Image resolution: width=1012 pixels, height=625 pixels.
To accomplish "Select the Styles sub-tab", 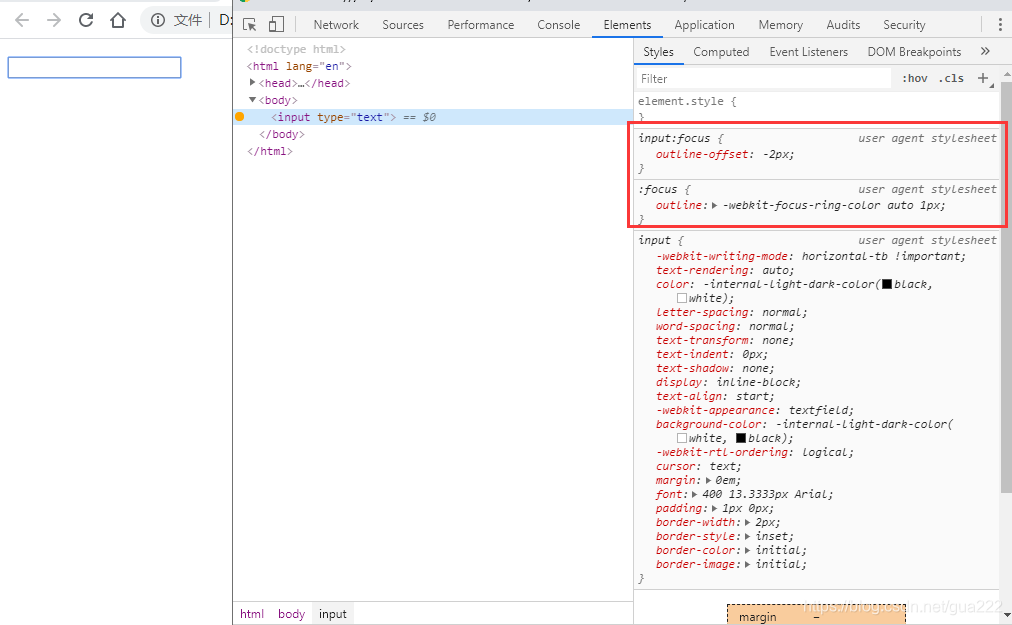I will [658, 52].
